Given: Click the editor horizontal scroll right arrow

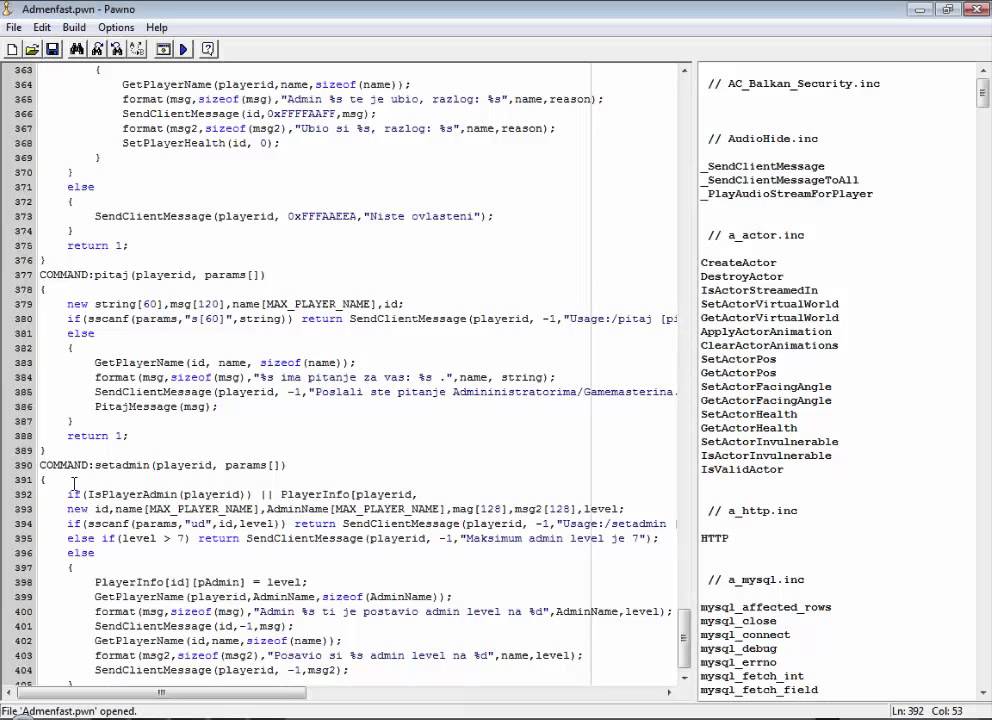Looking at the screenshot, I should click(669, 692).
